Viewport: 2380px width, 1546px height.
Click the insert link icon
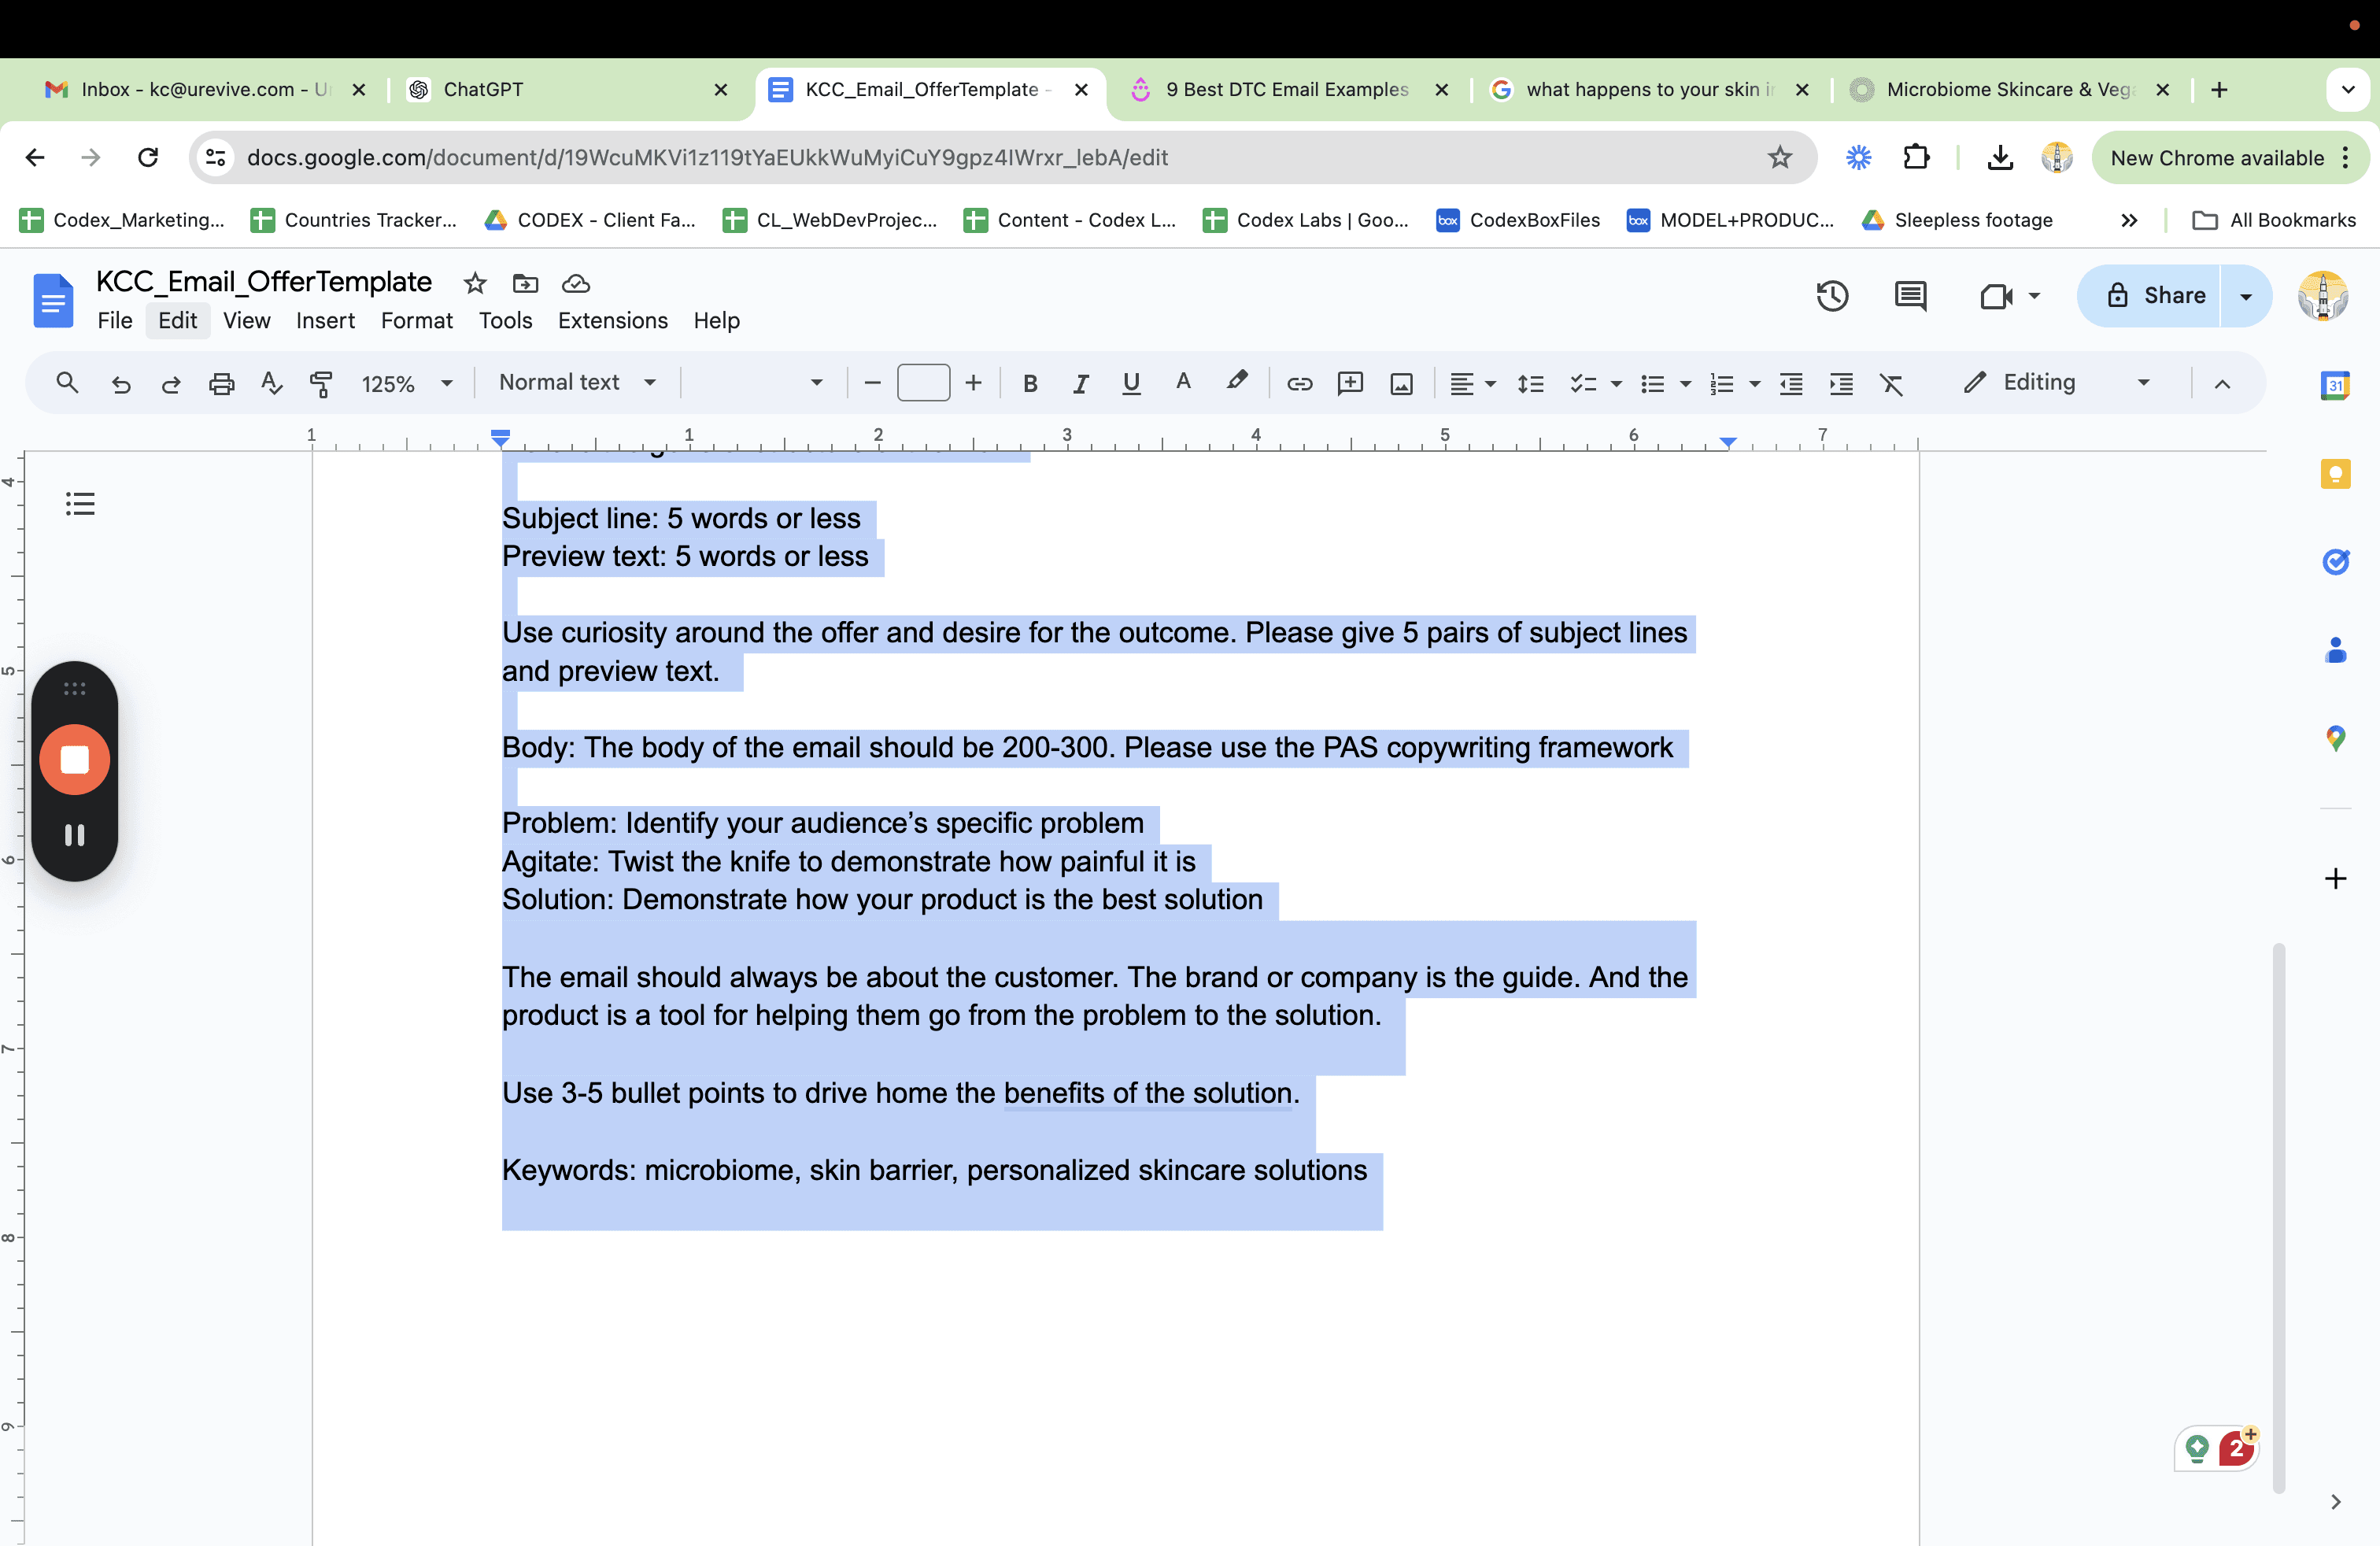1299,384
